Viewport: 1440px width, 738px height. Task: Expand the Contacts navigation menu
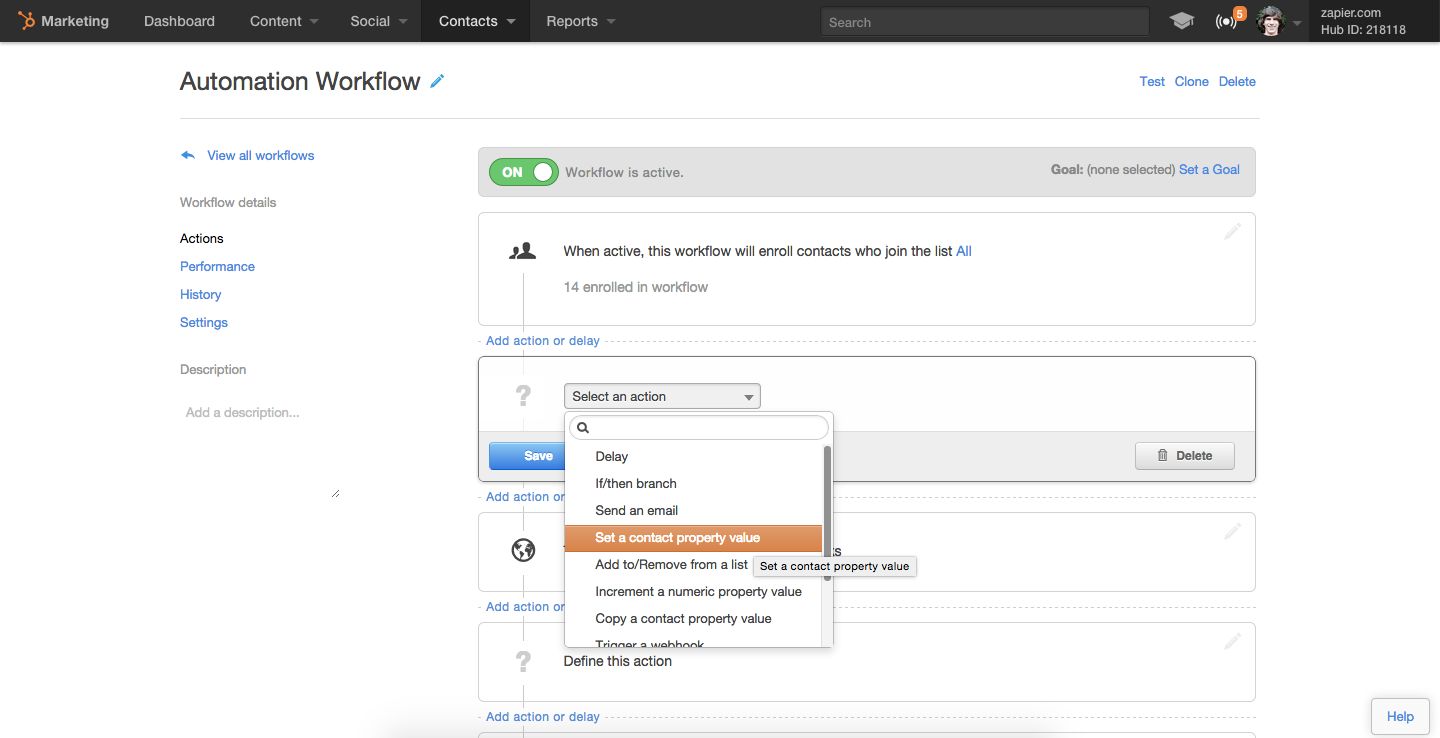[476, 21]
